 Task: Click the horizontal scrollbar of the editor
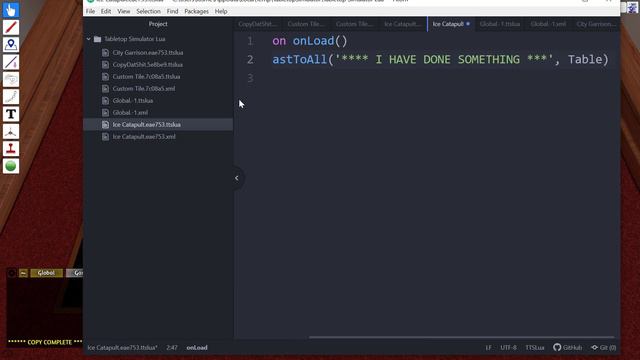pos(461,338)
